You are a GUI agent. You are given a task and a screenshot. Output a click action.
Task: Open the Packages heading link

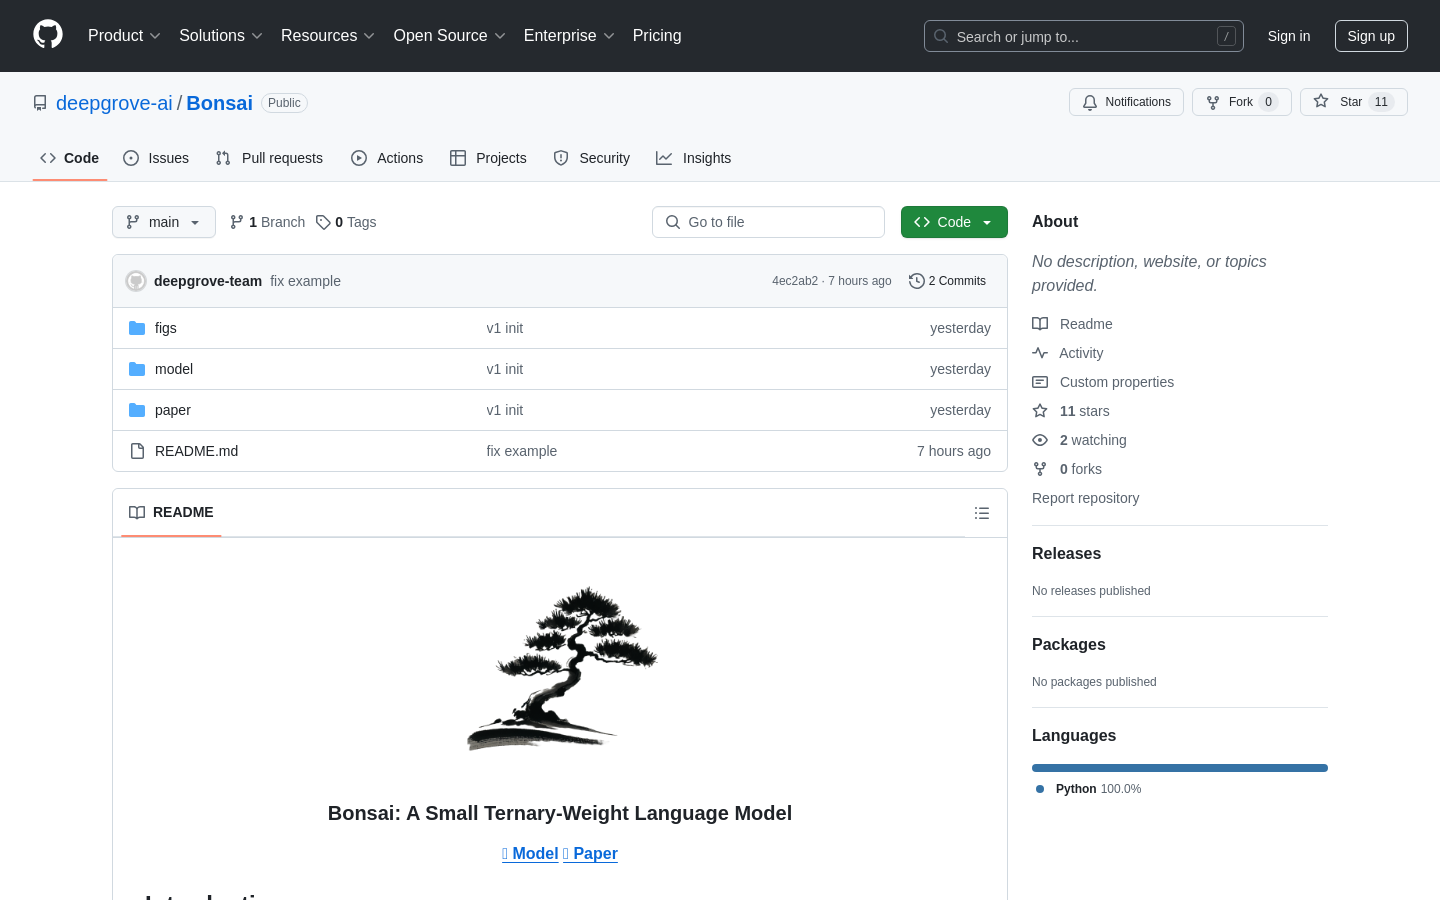coord(1068,645)
